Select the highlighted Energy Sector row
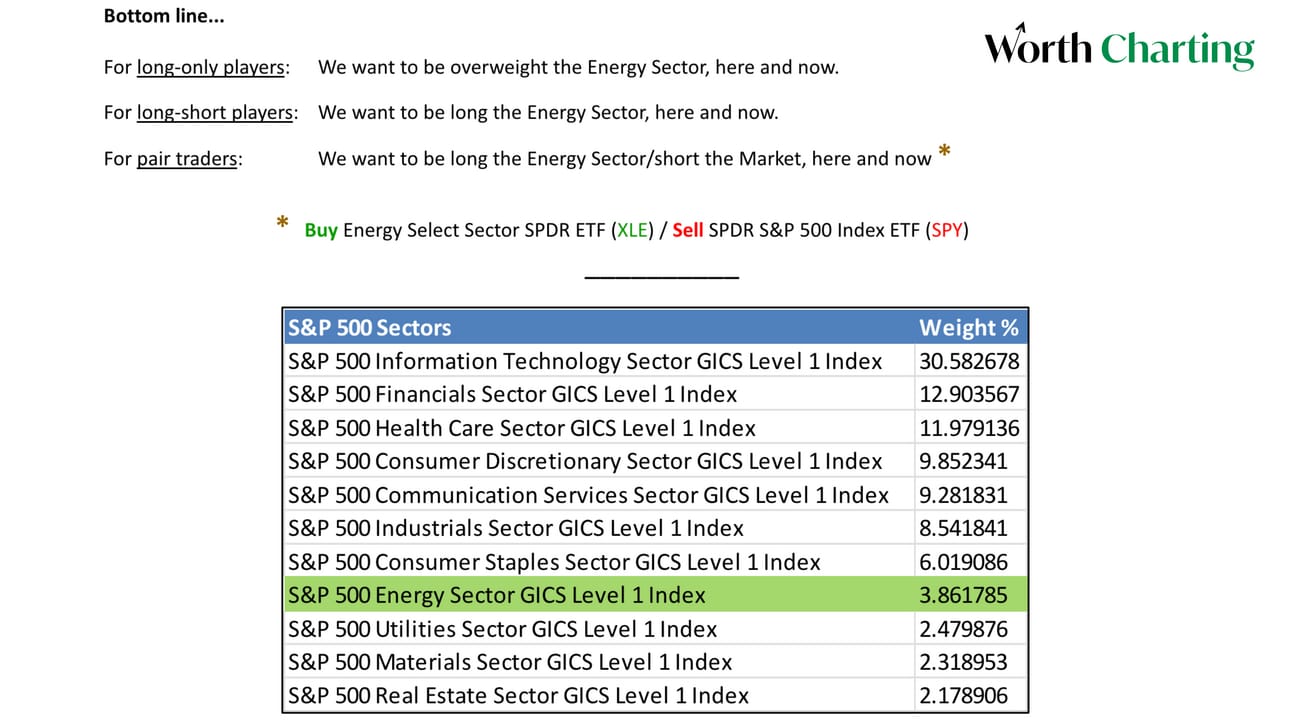 point(655,595)
